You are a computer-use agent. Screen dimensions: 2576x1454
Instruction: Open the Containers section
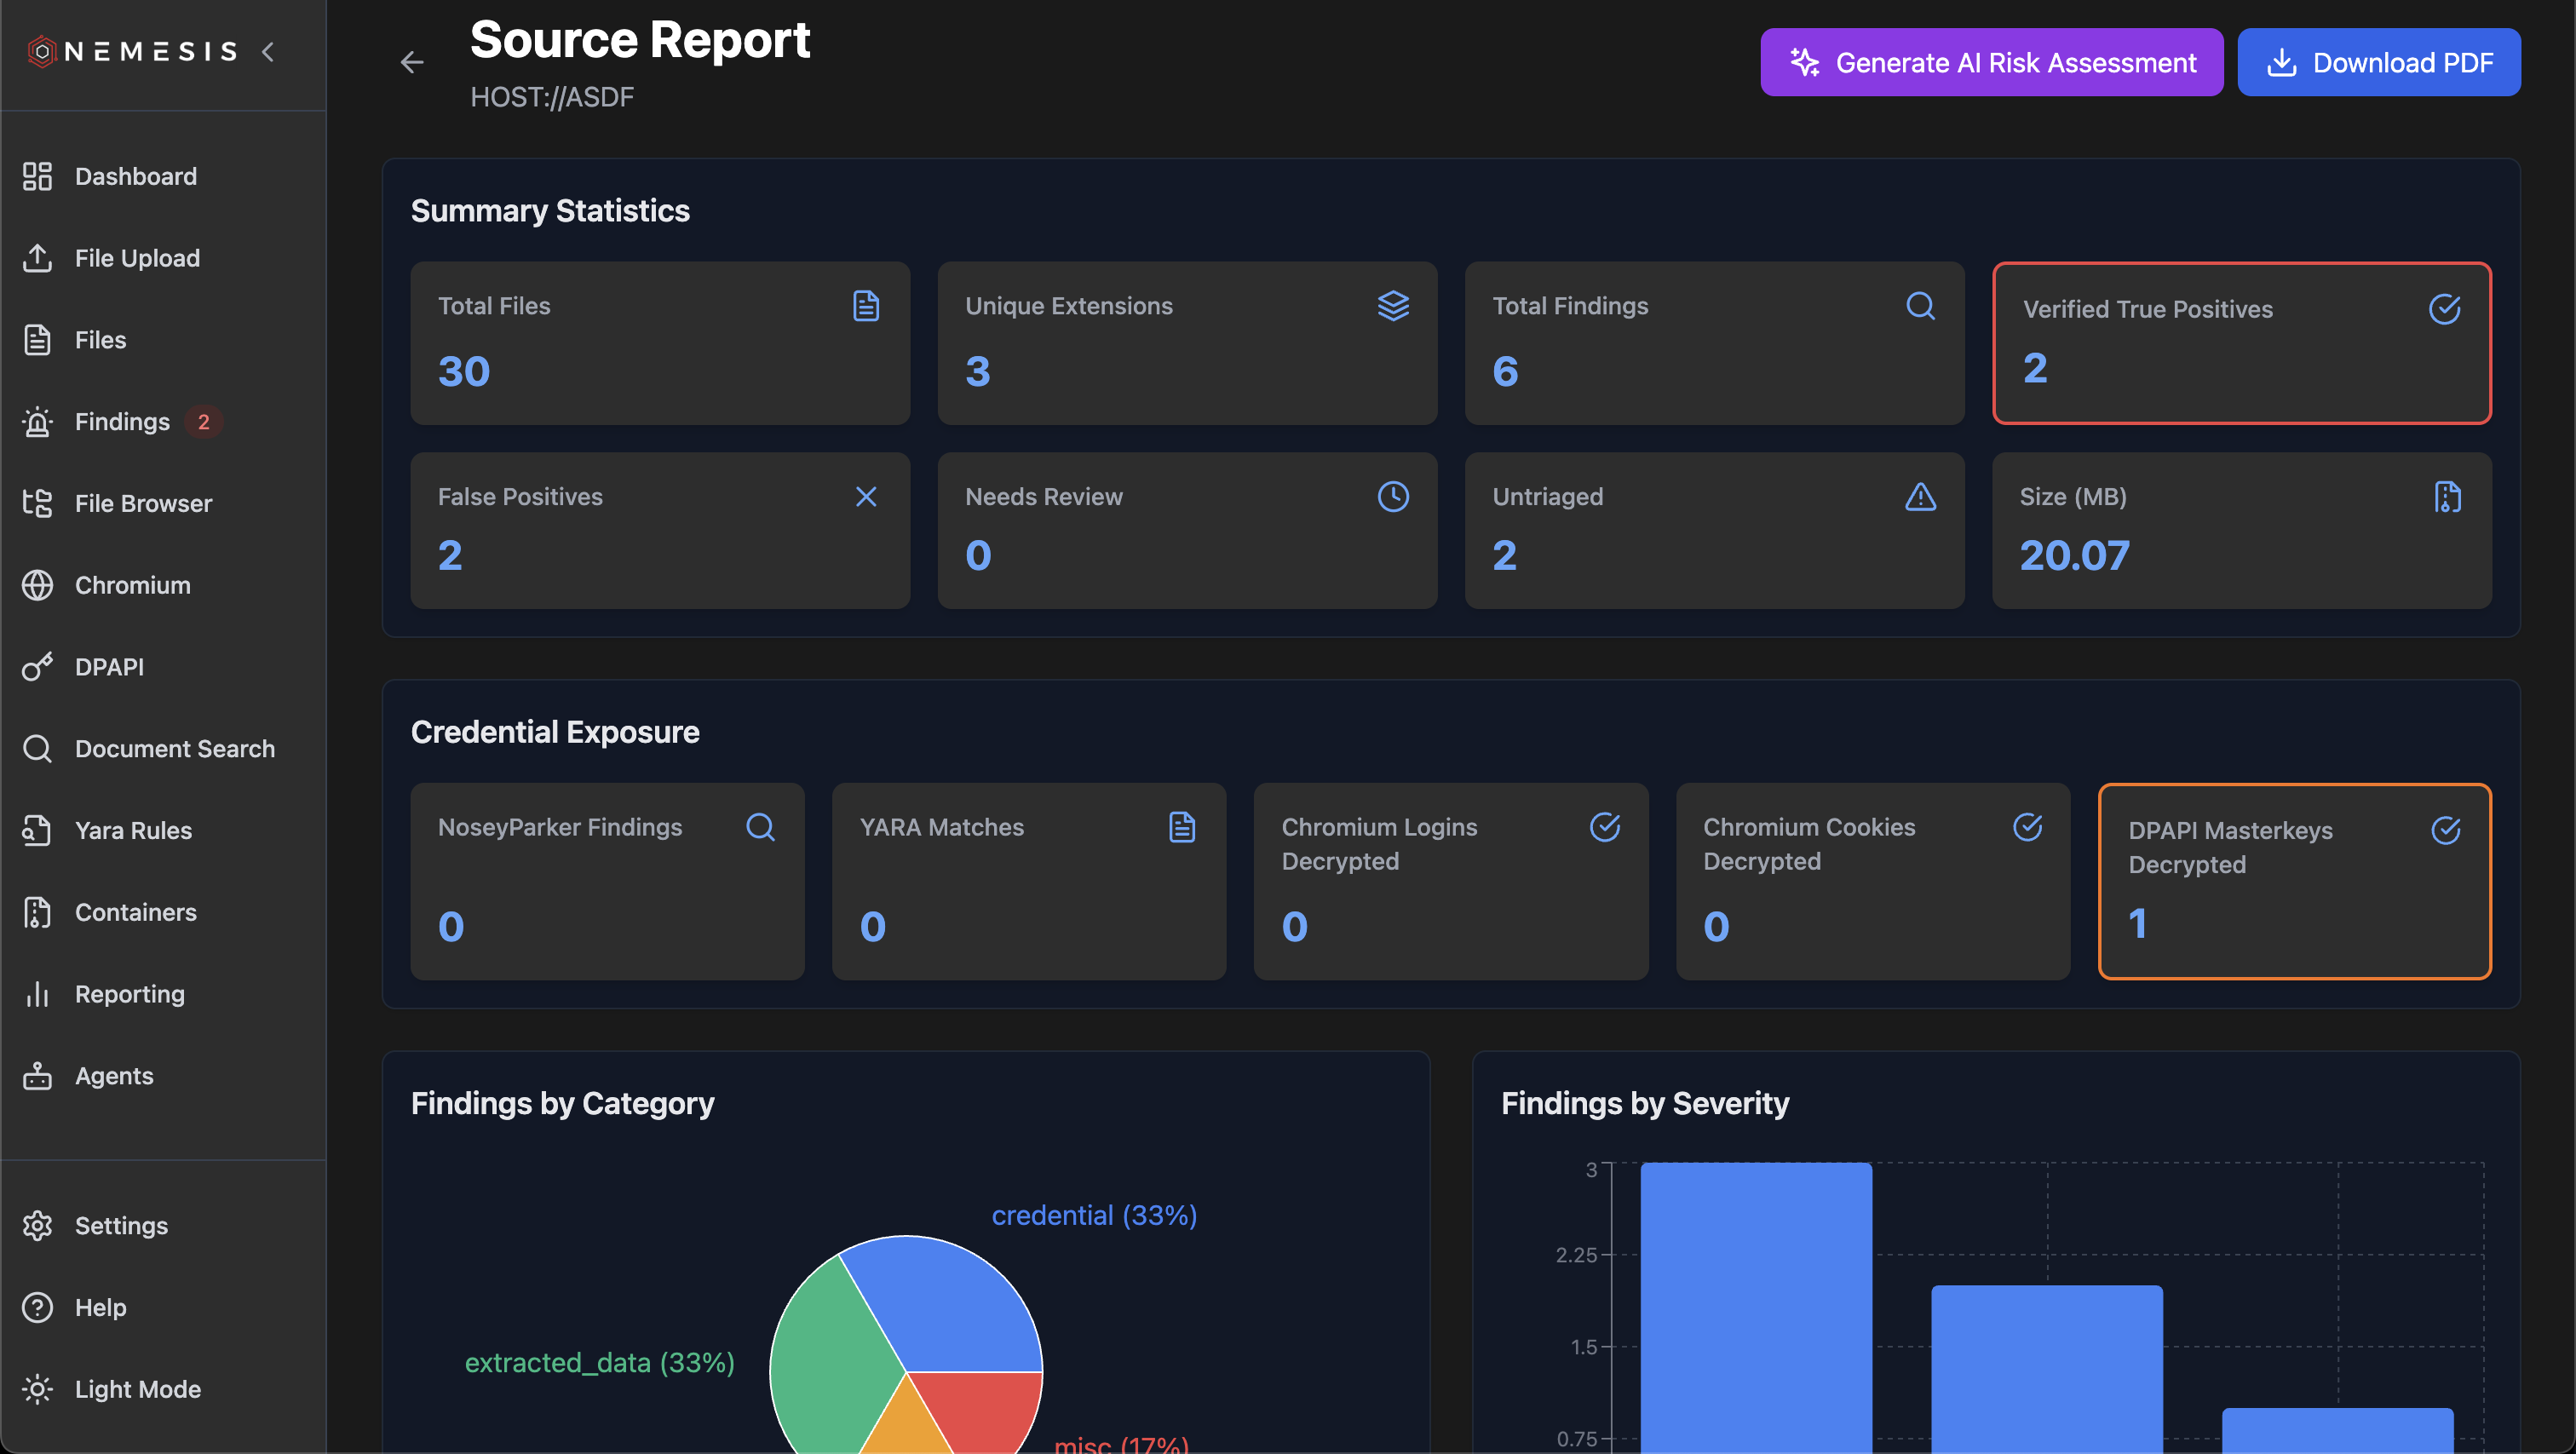[135, 912]
